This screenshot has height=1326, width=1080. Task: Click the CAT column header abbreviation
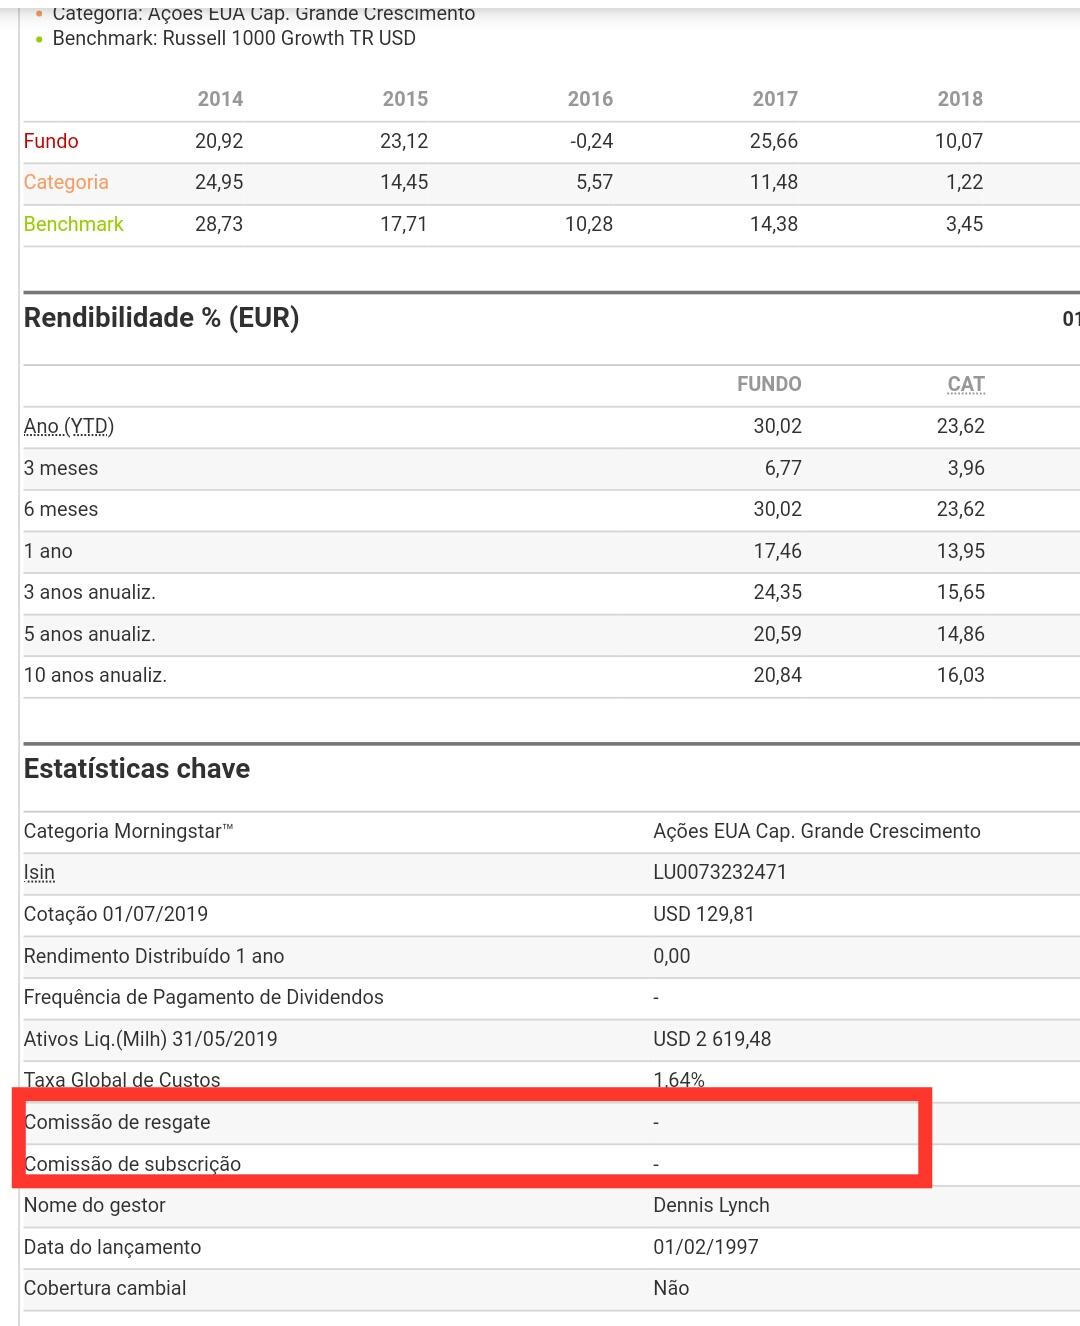tap(965, 384)
